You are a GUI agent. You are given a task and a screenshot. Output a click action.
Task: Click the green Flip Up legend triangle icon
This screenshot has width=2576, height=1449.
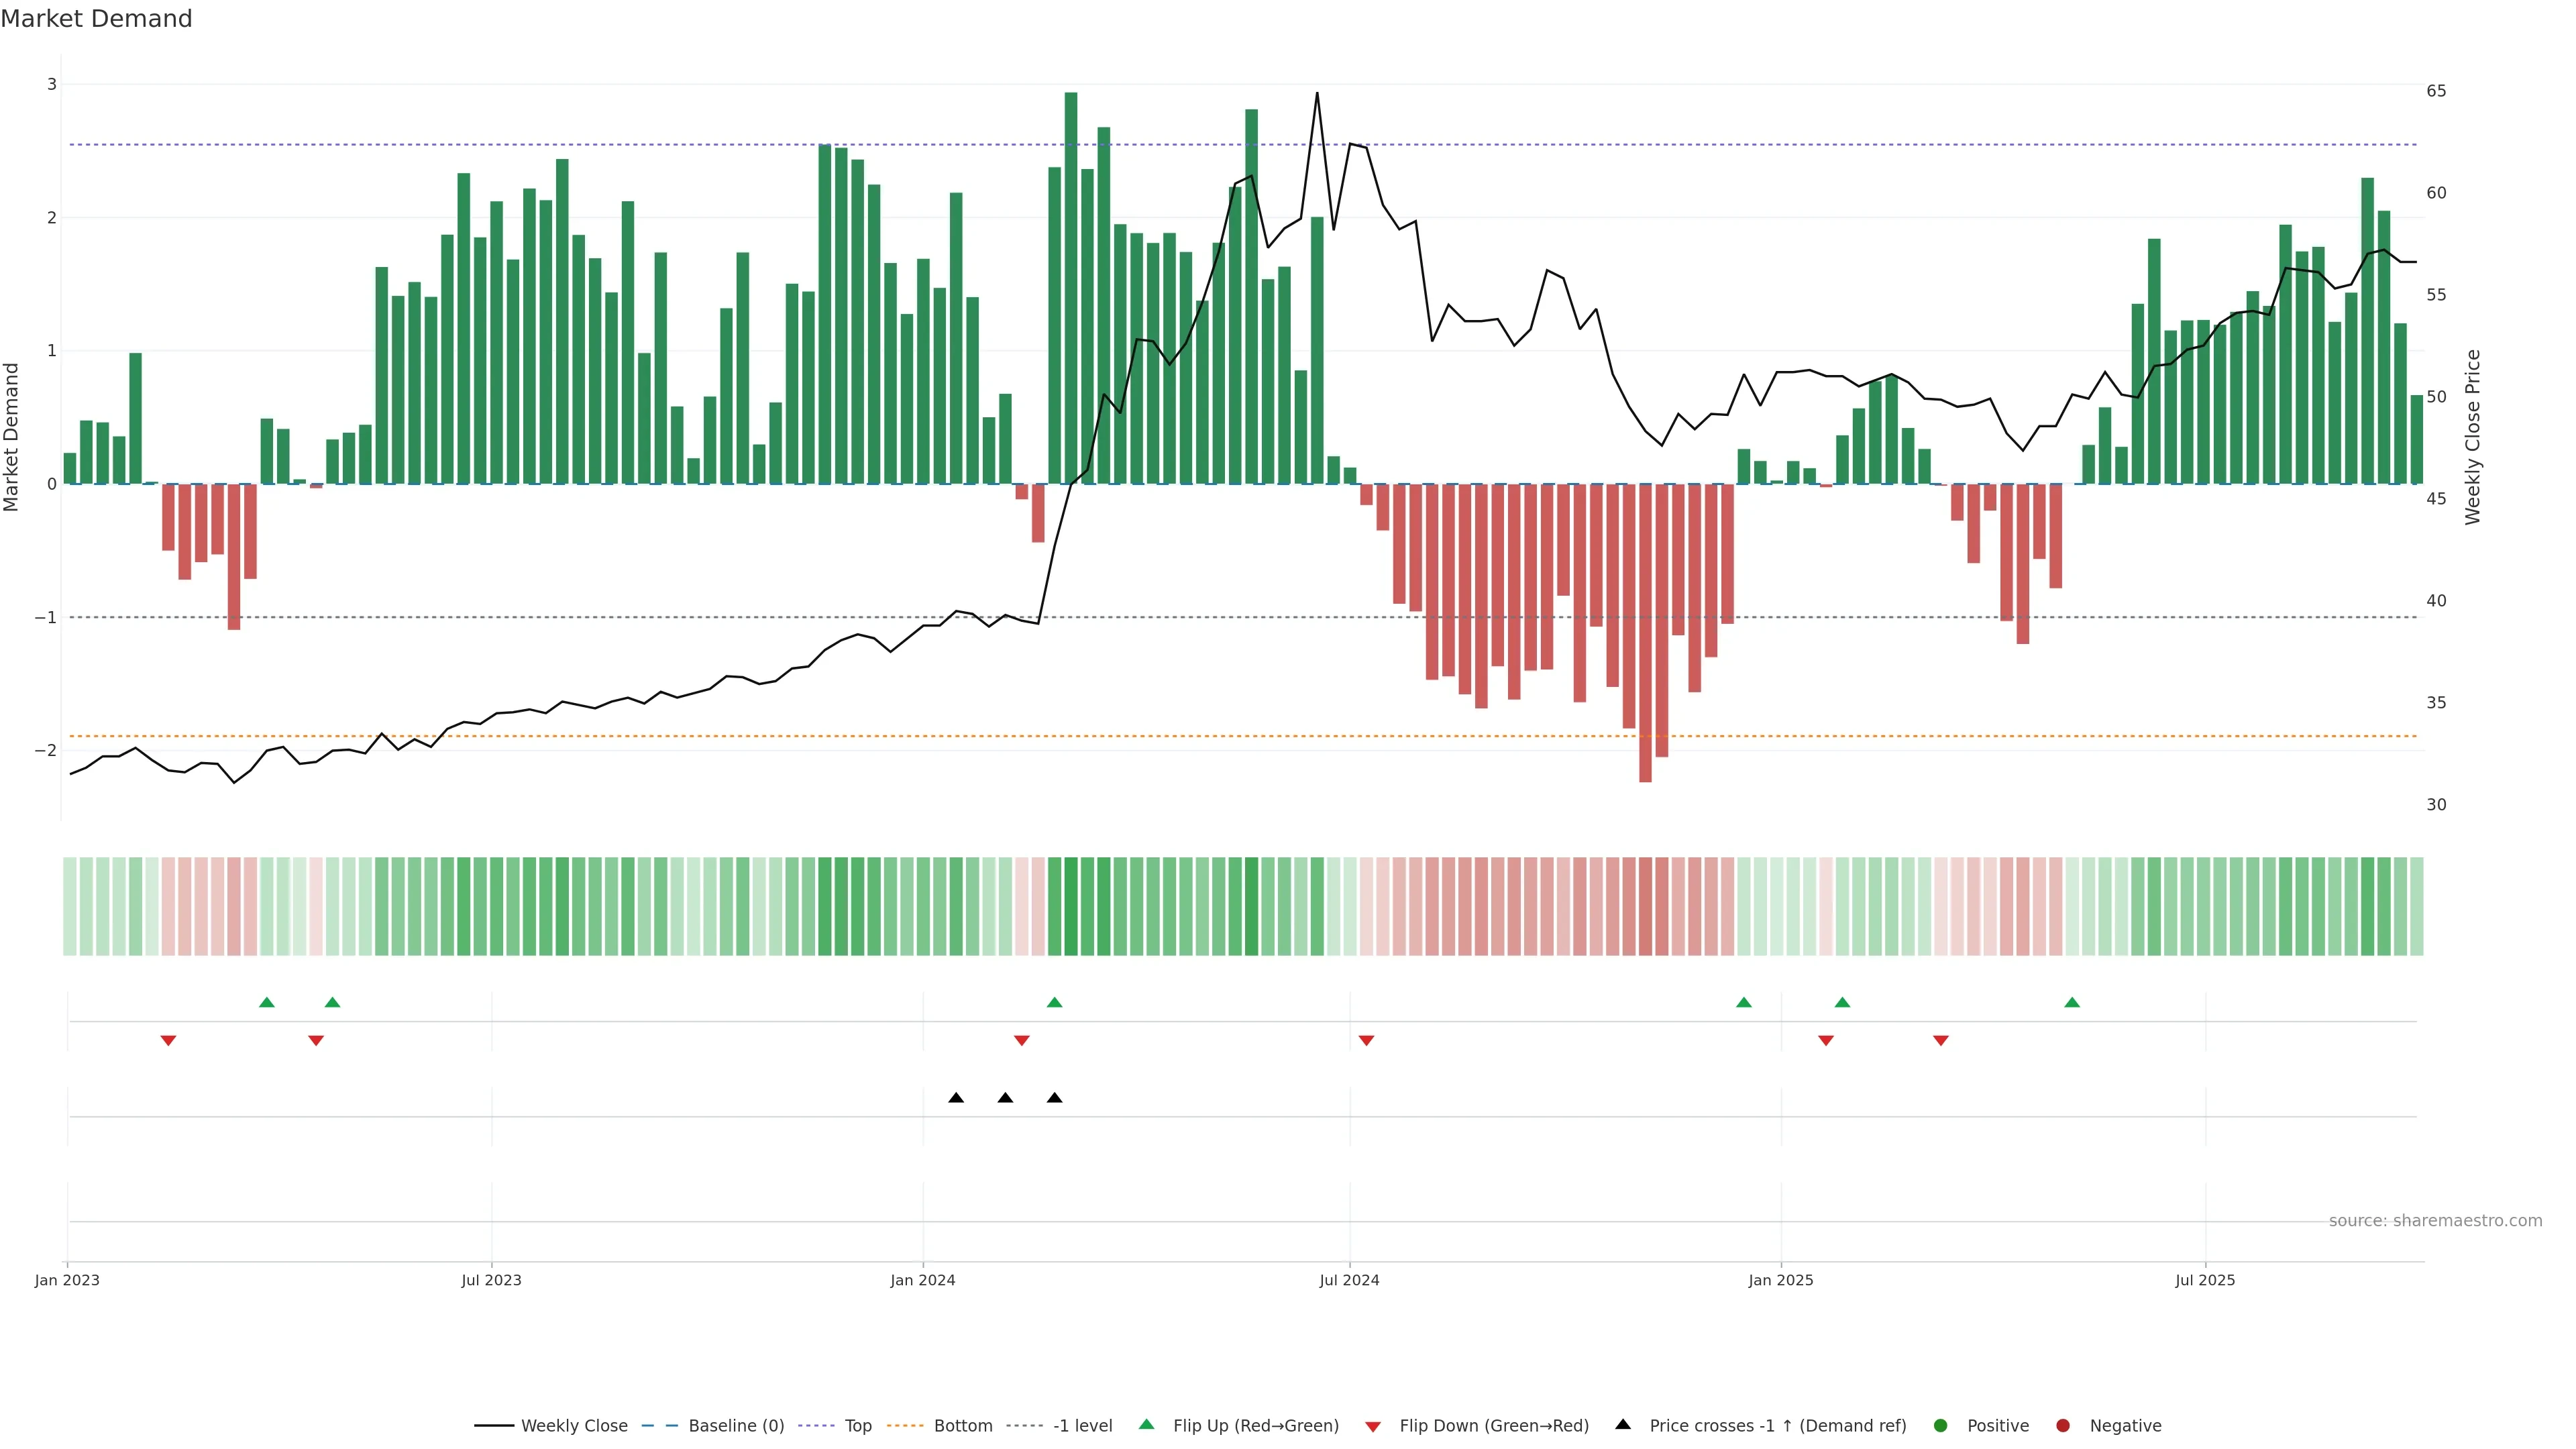[1147, 1425]
